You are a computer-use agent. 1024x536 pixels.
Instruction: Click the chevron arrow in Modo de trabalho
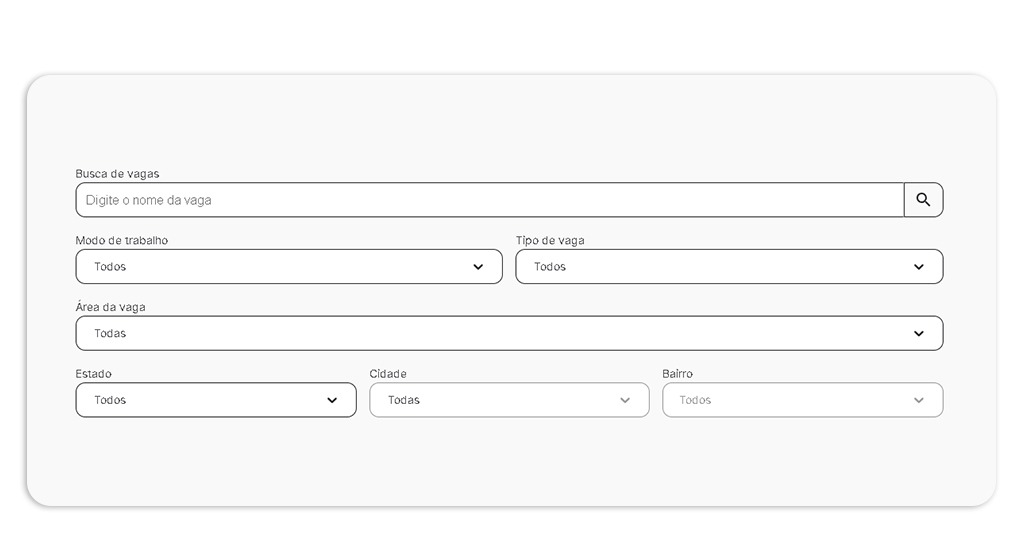(x=478, y=267)
